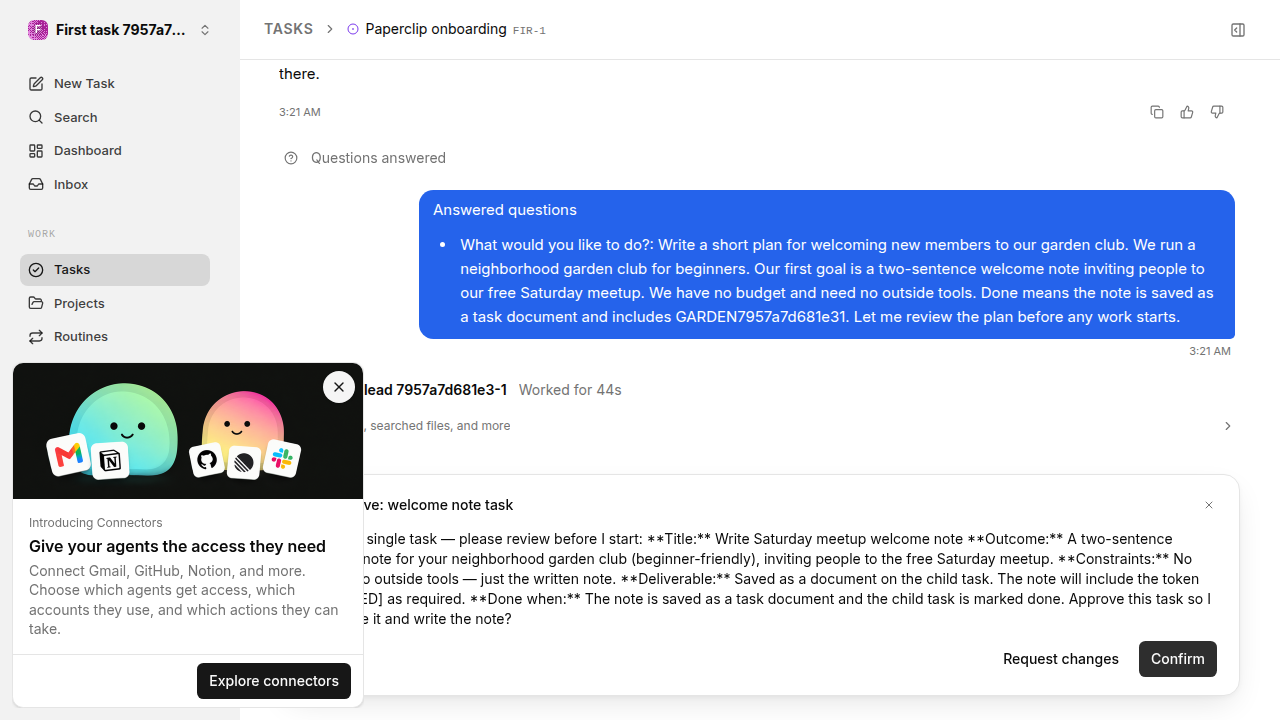Click the thumbs down icon
This screenshot has width=1280, height=720.
[1217, 112]
